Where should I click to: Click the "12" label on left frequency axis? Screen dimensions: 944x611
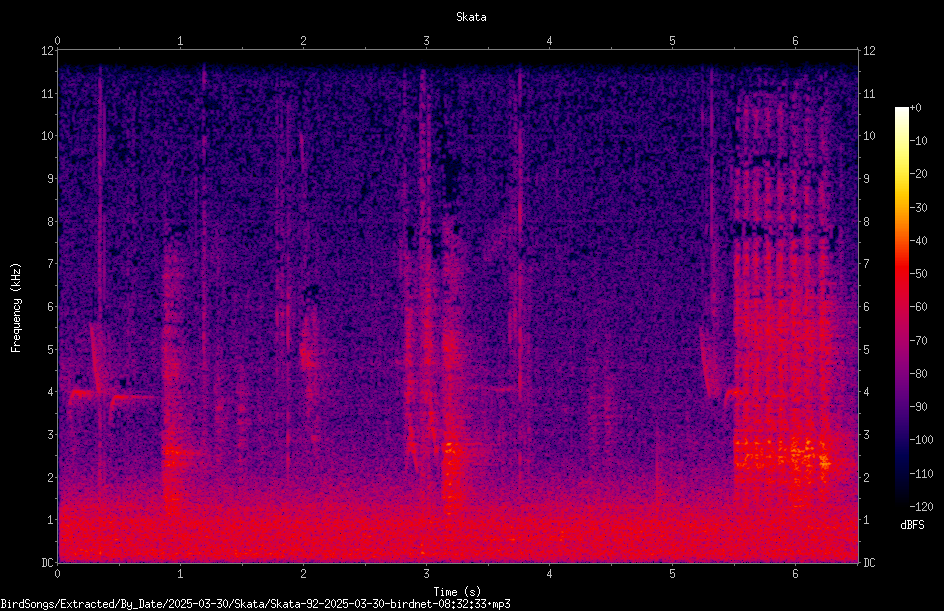(47, 51)
